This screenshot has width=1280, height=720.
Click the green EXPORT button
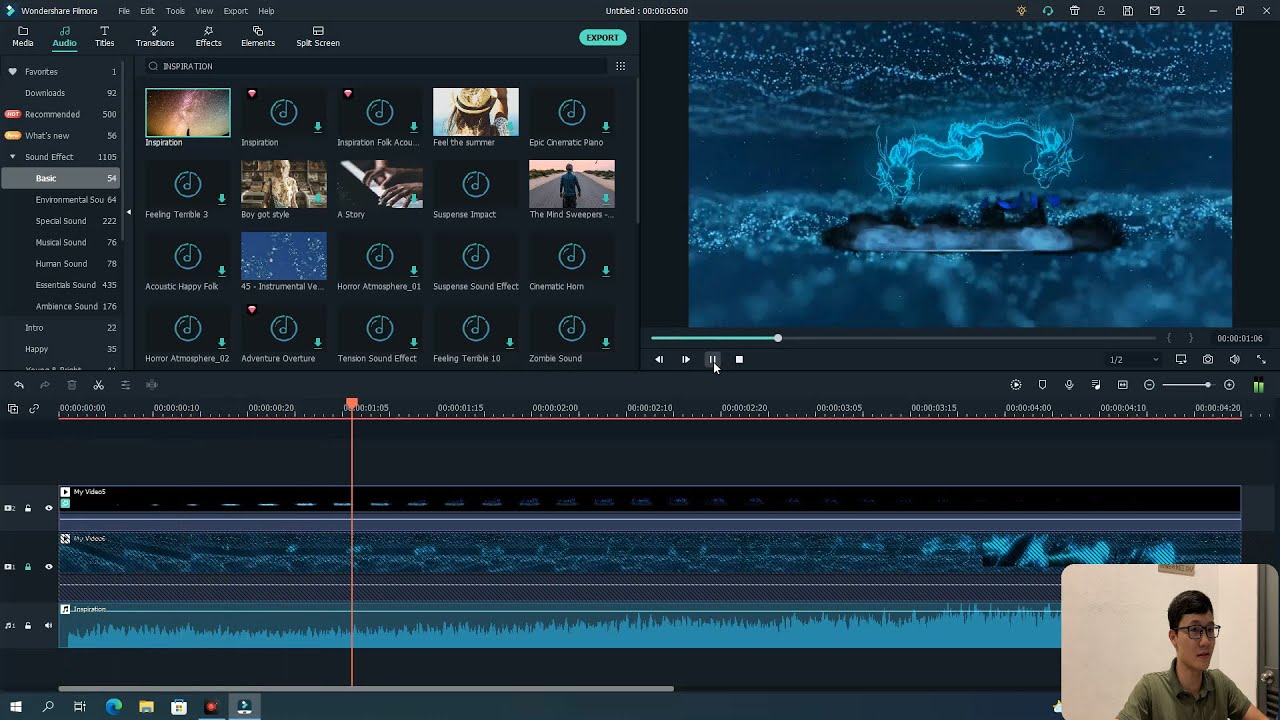[x=602, y=37]
